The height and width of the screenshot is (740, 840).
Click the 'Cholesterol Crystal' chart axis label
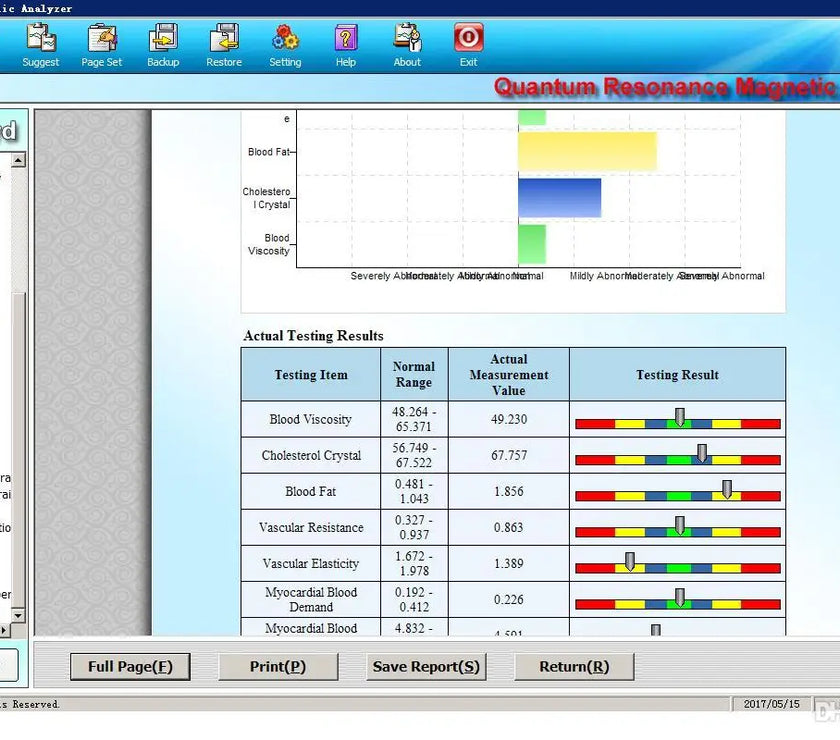pyautogui.click(x=266, y=198)
